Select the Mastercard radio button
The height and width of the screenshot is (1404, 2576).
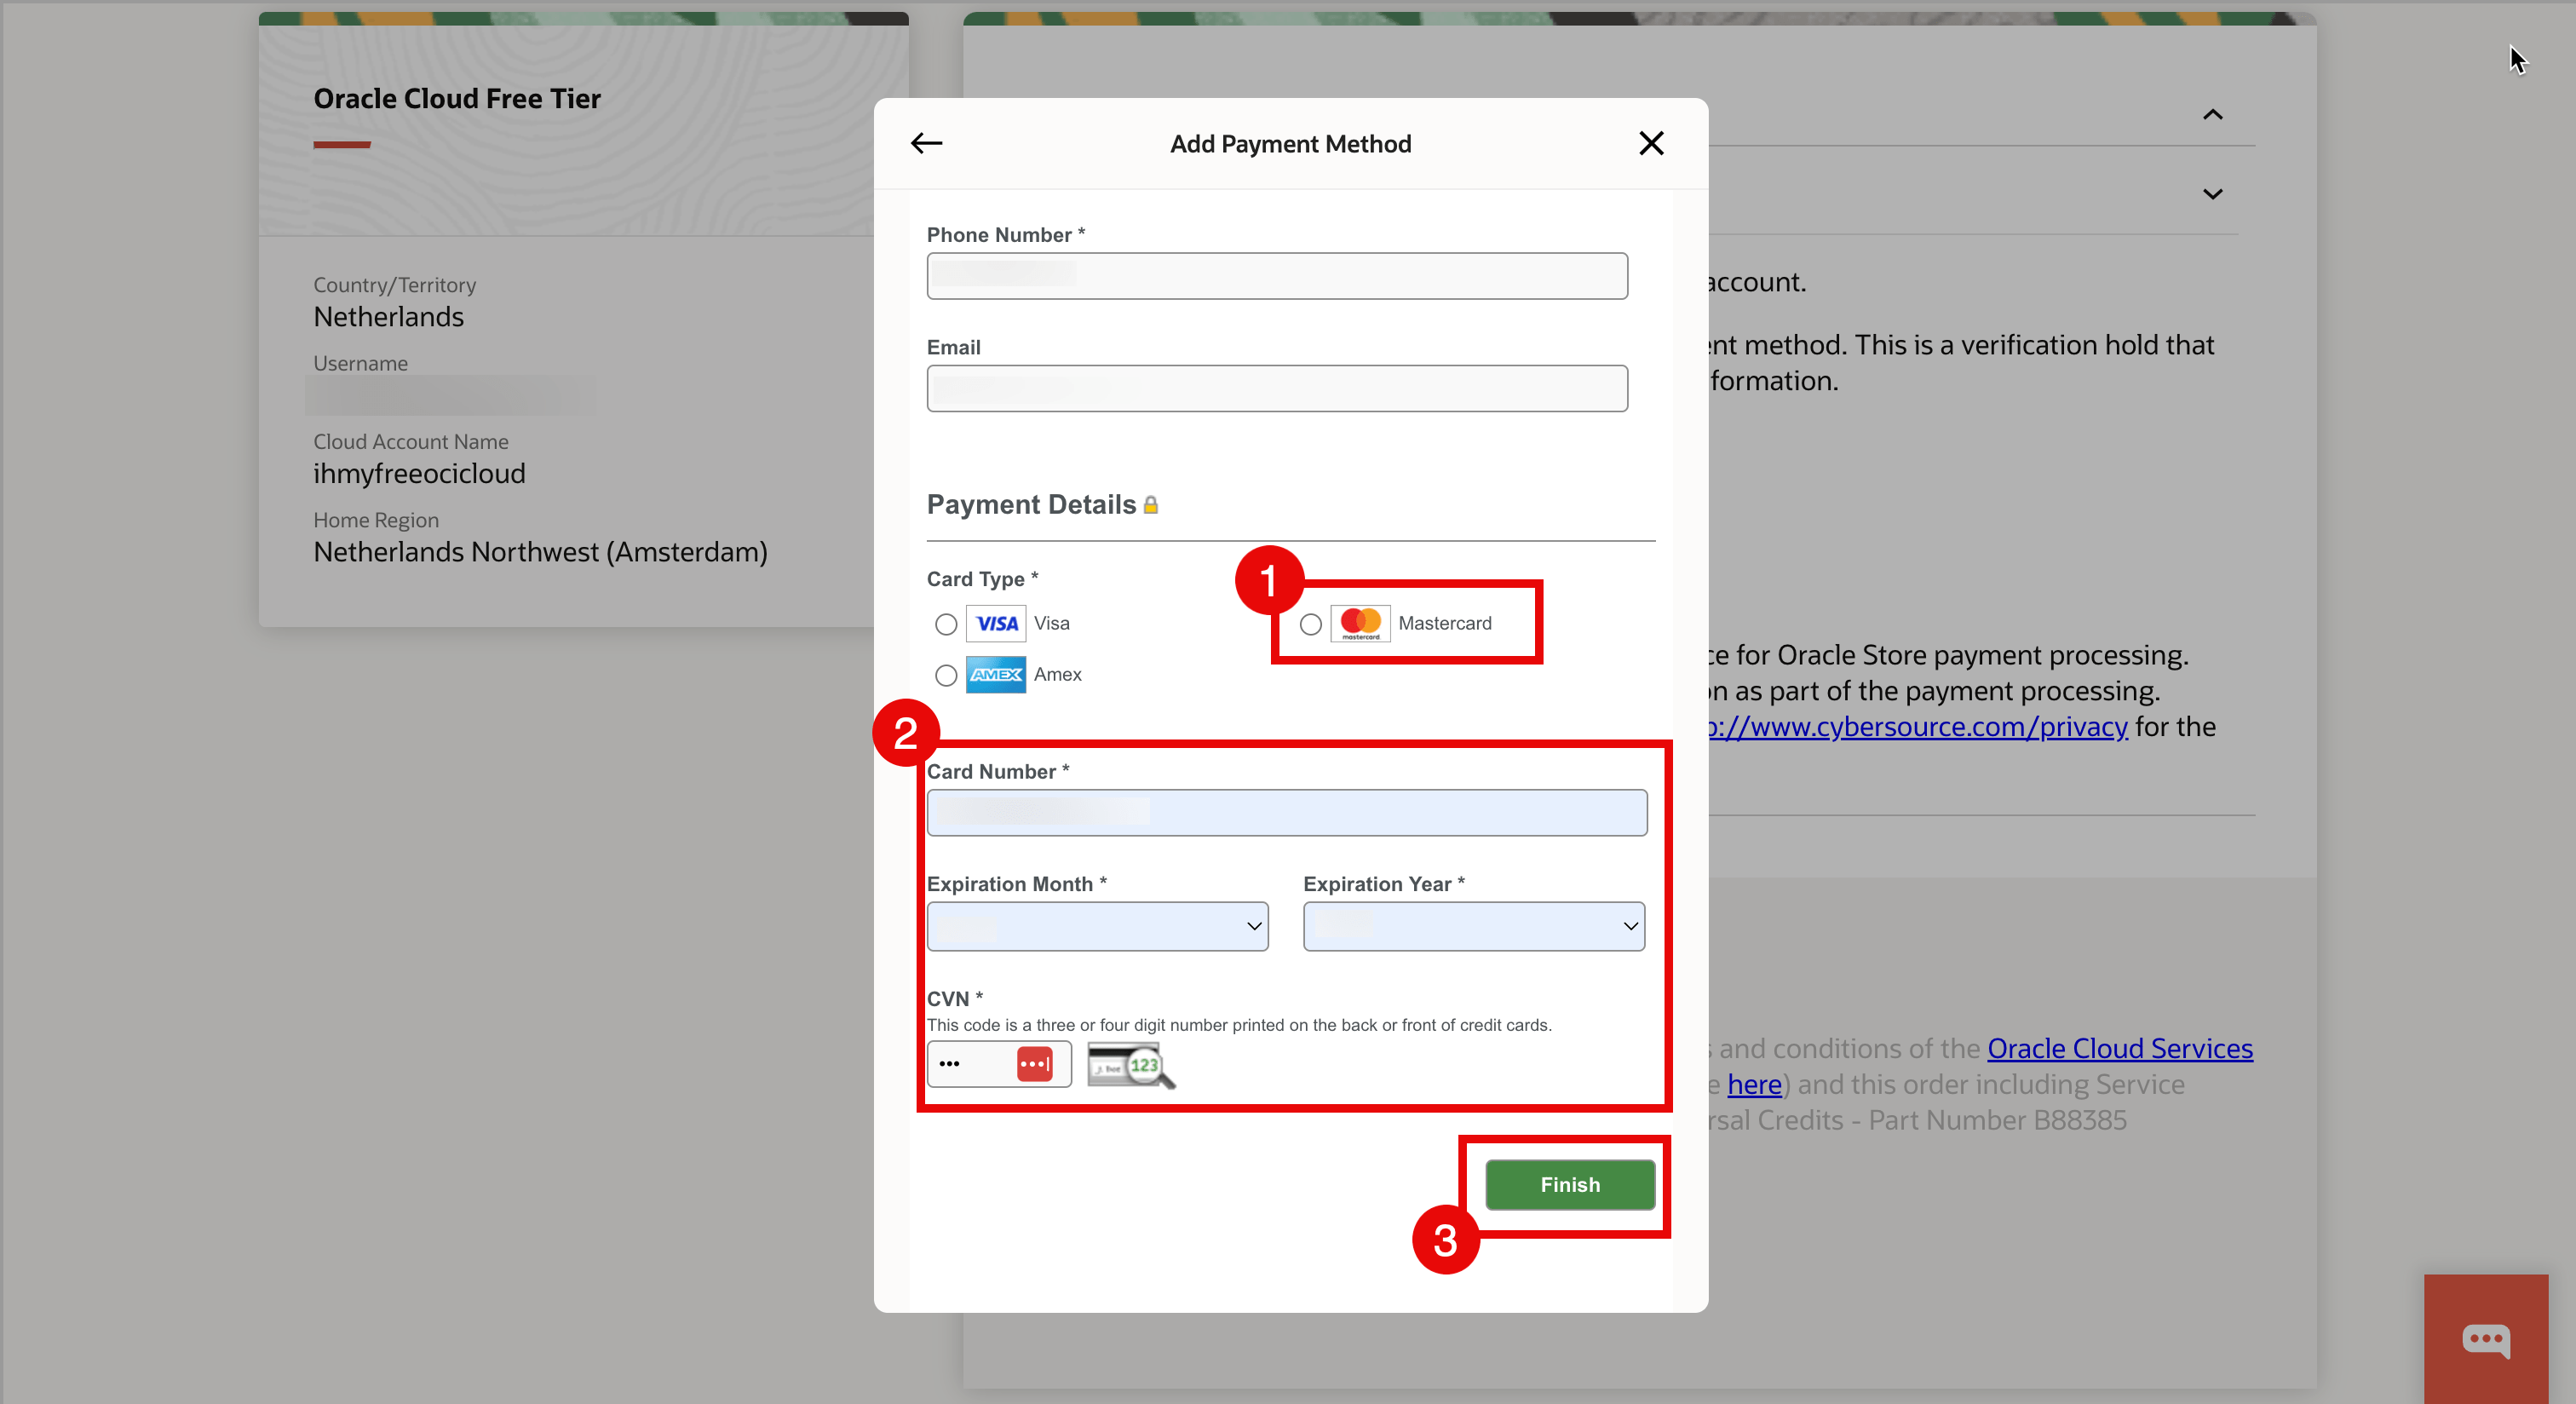1310,625
